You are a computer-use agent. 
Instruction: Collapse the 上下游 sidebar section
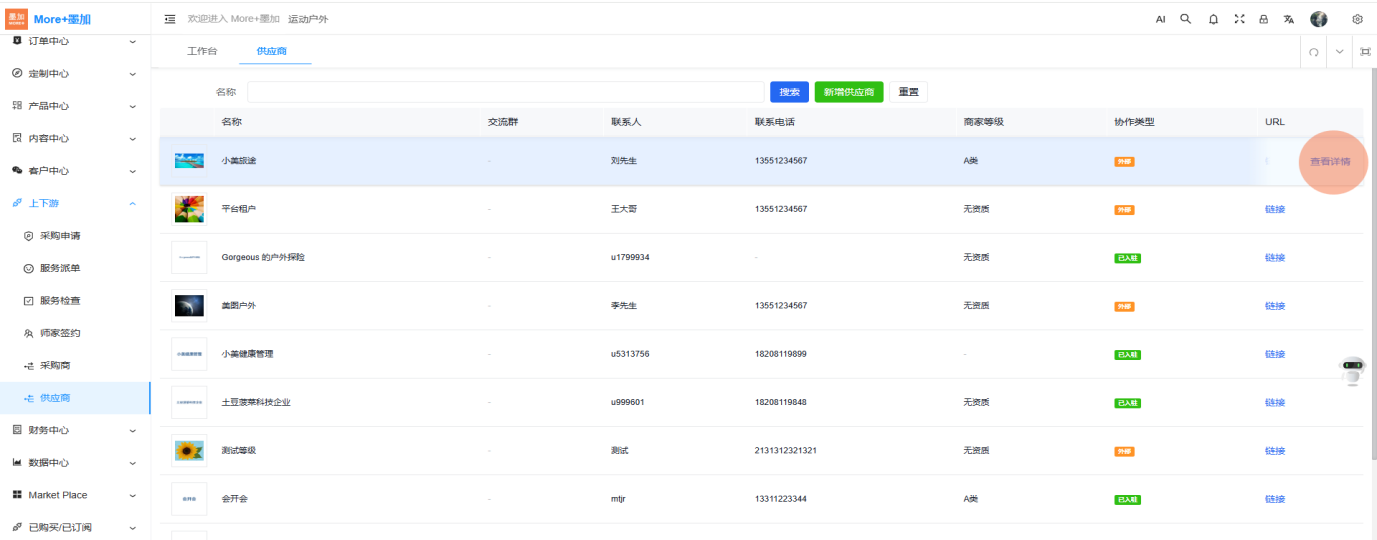[75, 203]
